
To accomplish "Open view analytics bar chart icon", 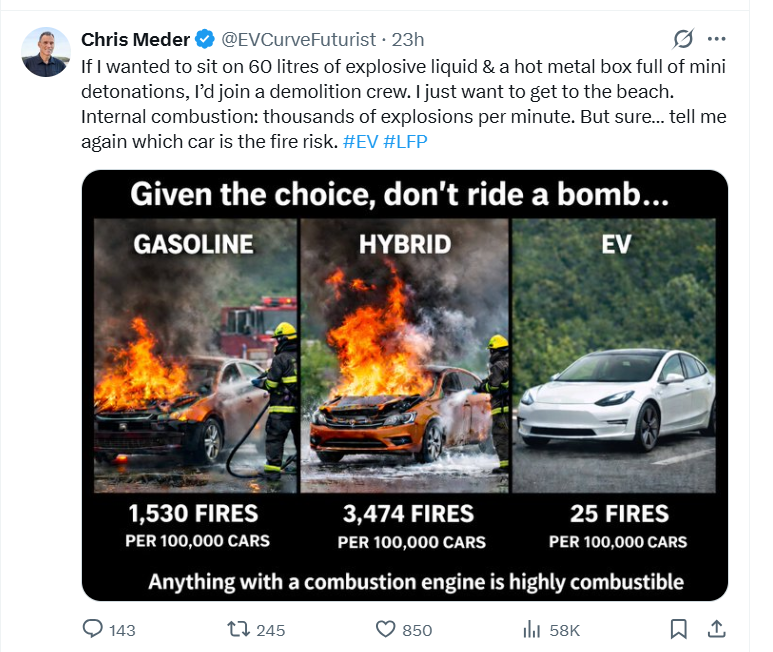I will (532, 629).
